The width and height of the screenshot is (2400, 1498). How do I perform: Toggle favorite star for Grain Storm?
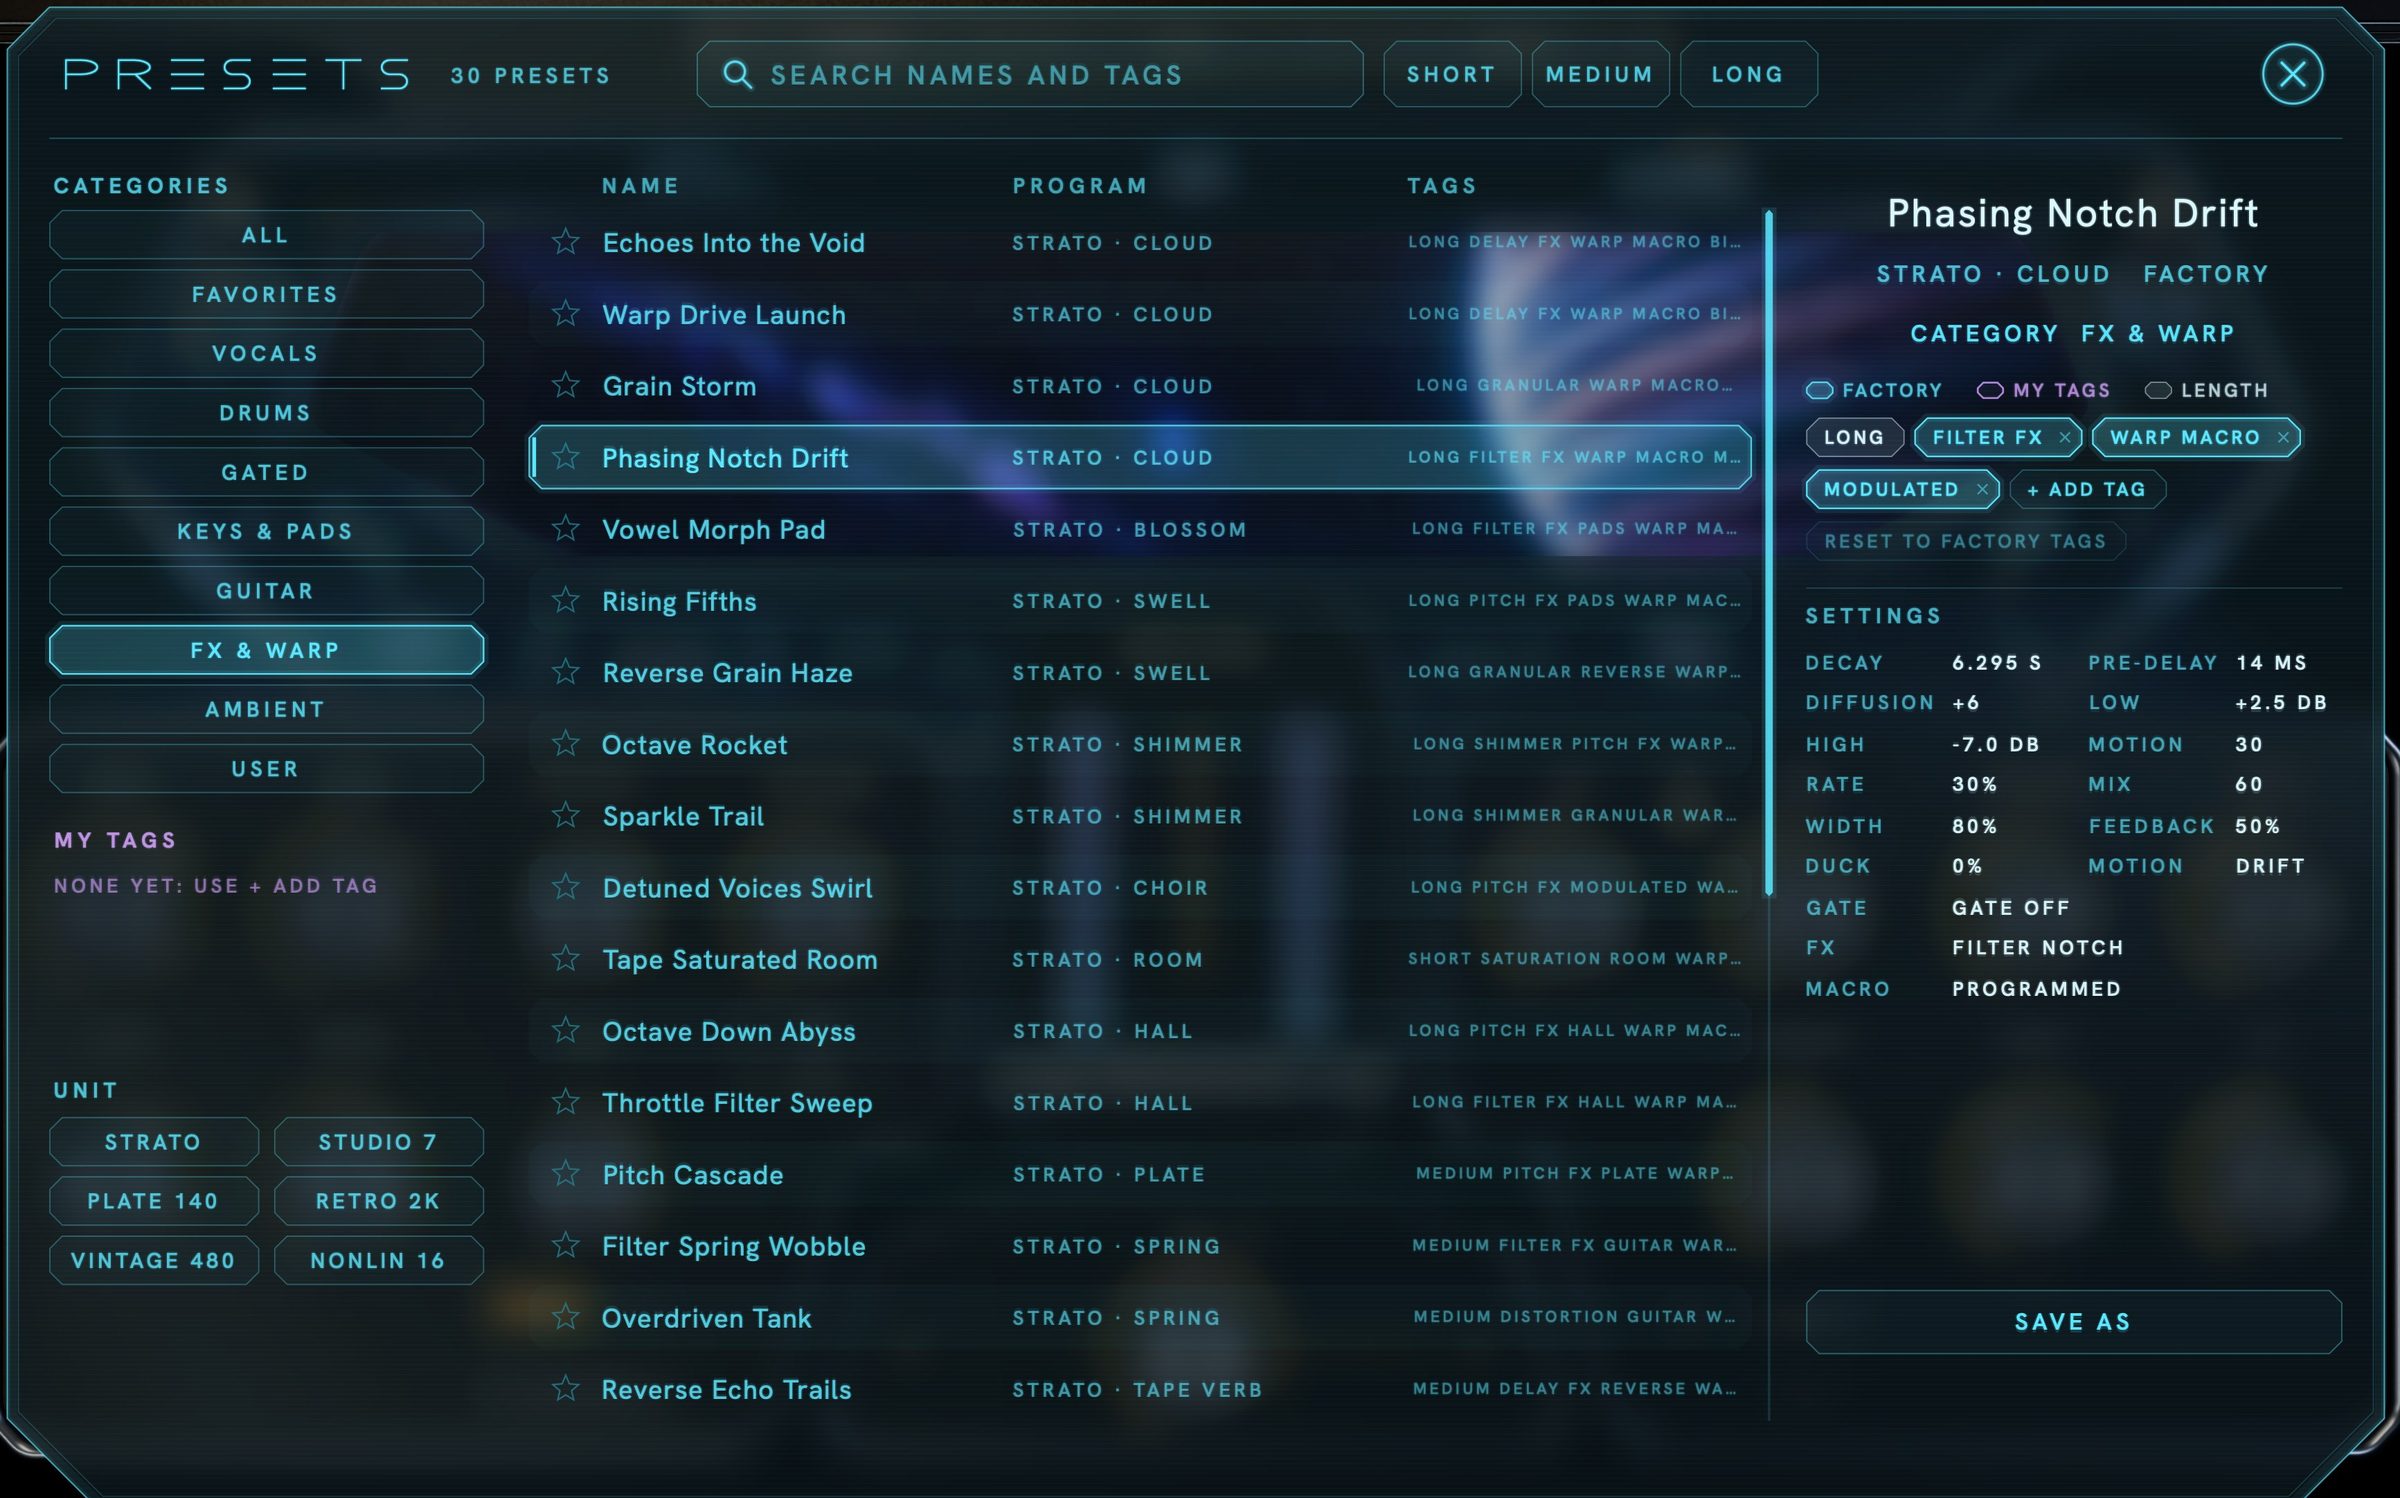(566, 384)
